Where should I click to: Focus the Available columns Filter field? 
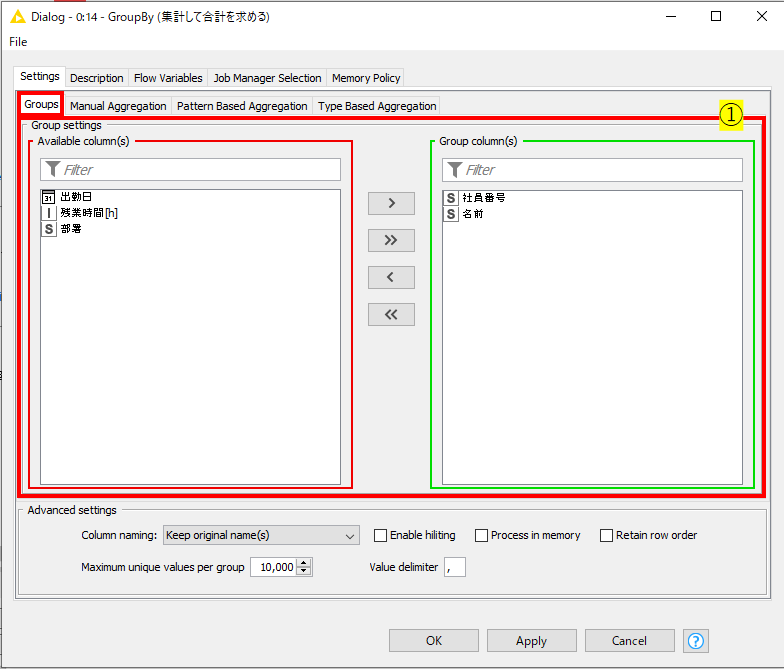pos(190,170)
